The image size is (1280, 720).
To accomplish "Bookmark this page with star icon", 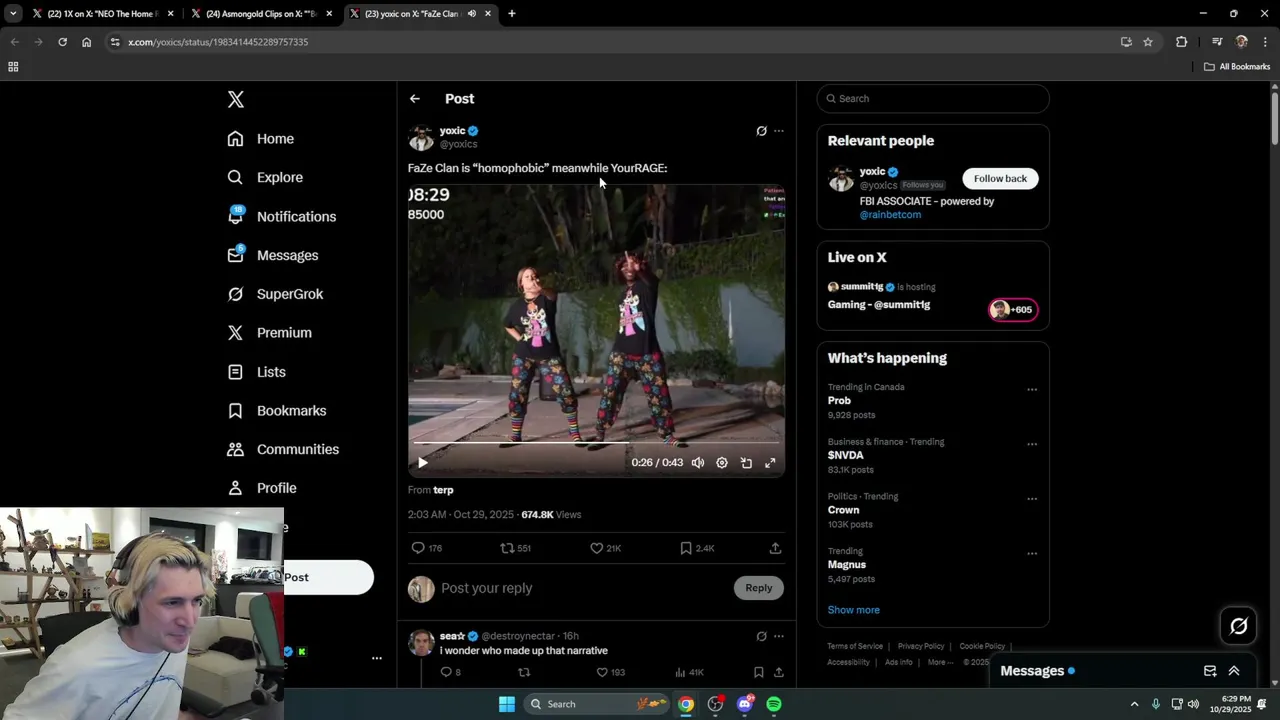I will click(1148, 42).
